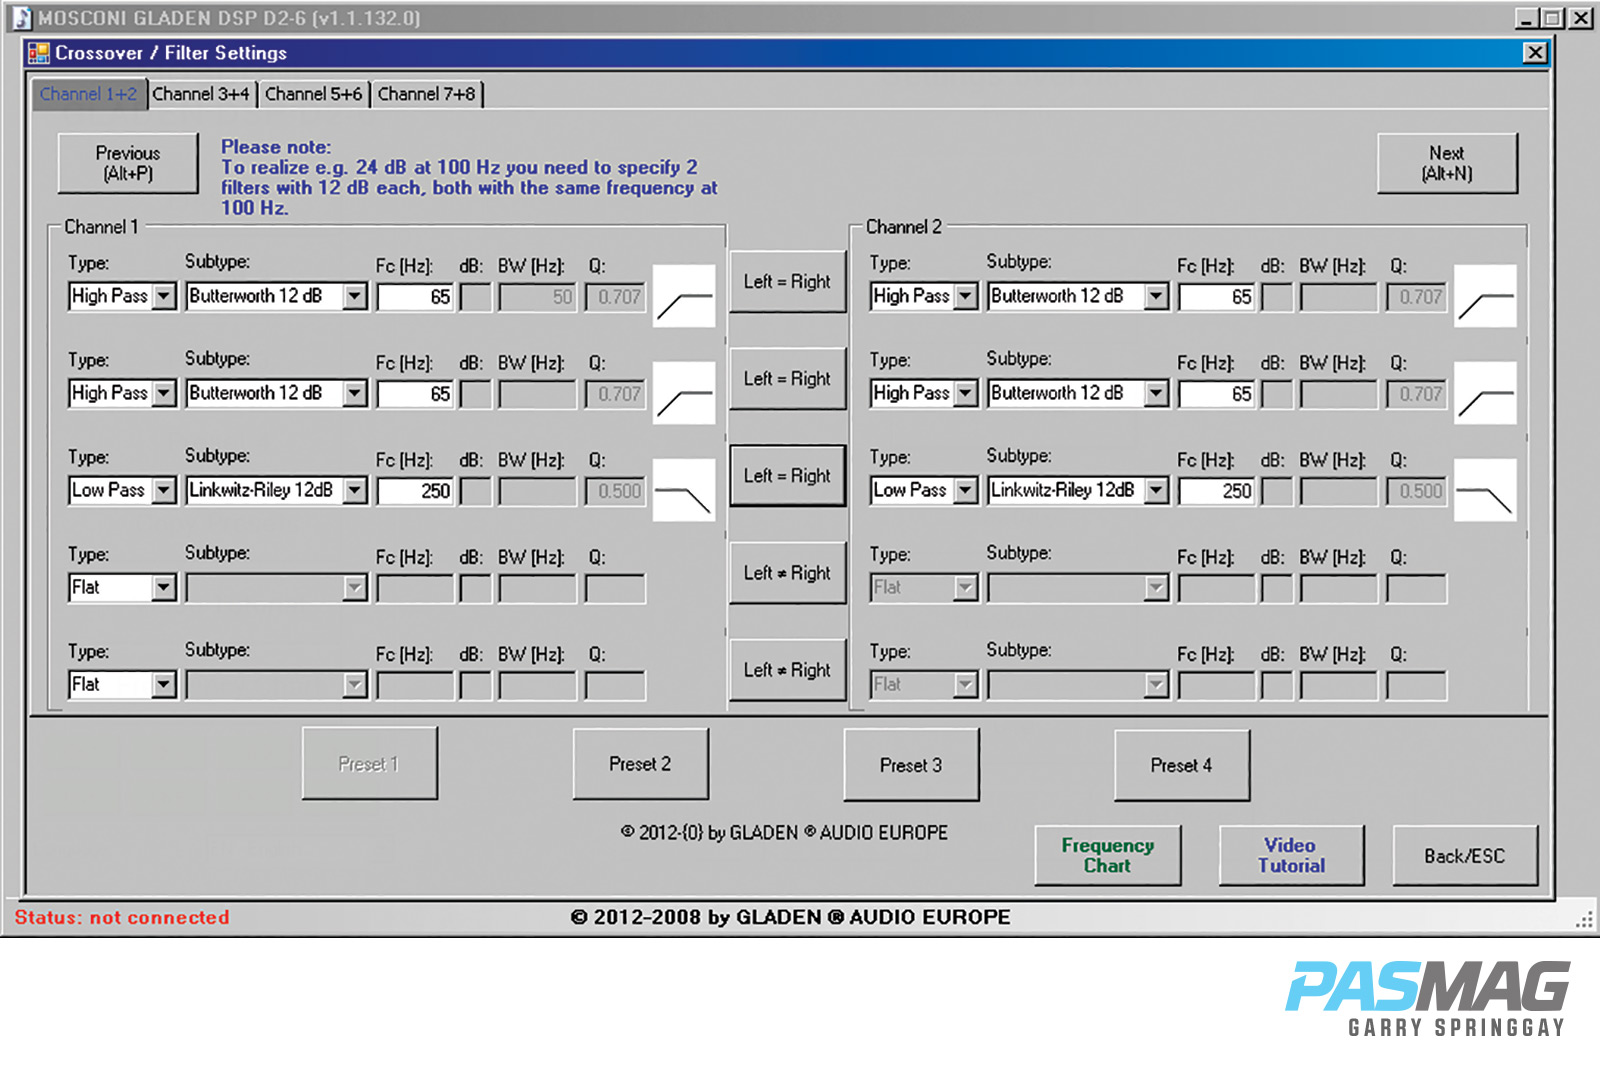This screenshot has width=1600, height=1067.
Task: Click Channel 1 second-row high-pass curve icon
Action: pyautogui.click(x=684, y=393)
